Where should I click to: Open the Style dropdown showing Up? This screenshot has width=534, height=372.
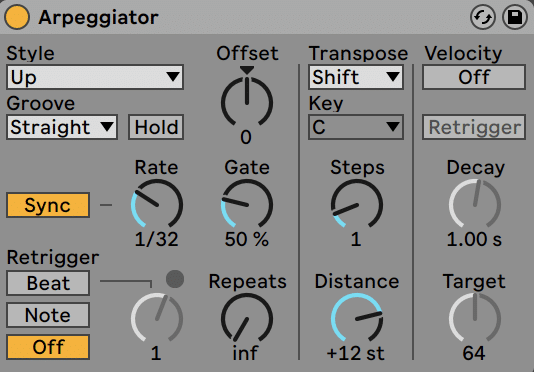click(x=95, y=77)
